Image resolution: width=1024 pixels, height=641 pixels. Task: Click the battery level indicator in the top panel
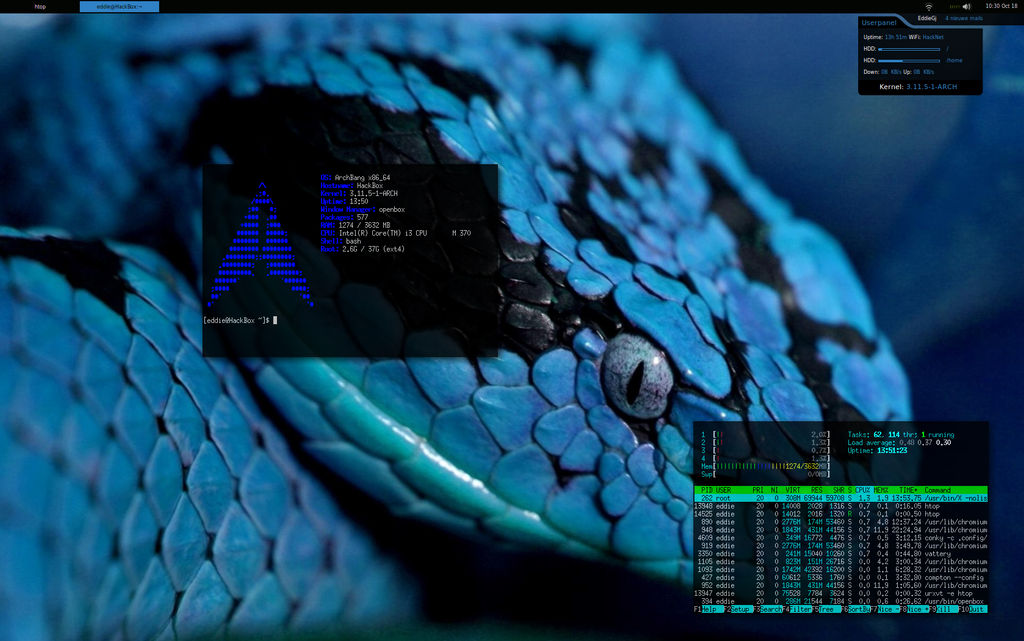[x=955, y=7]
